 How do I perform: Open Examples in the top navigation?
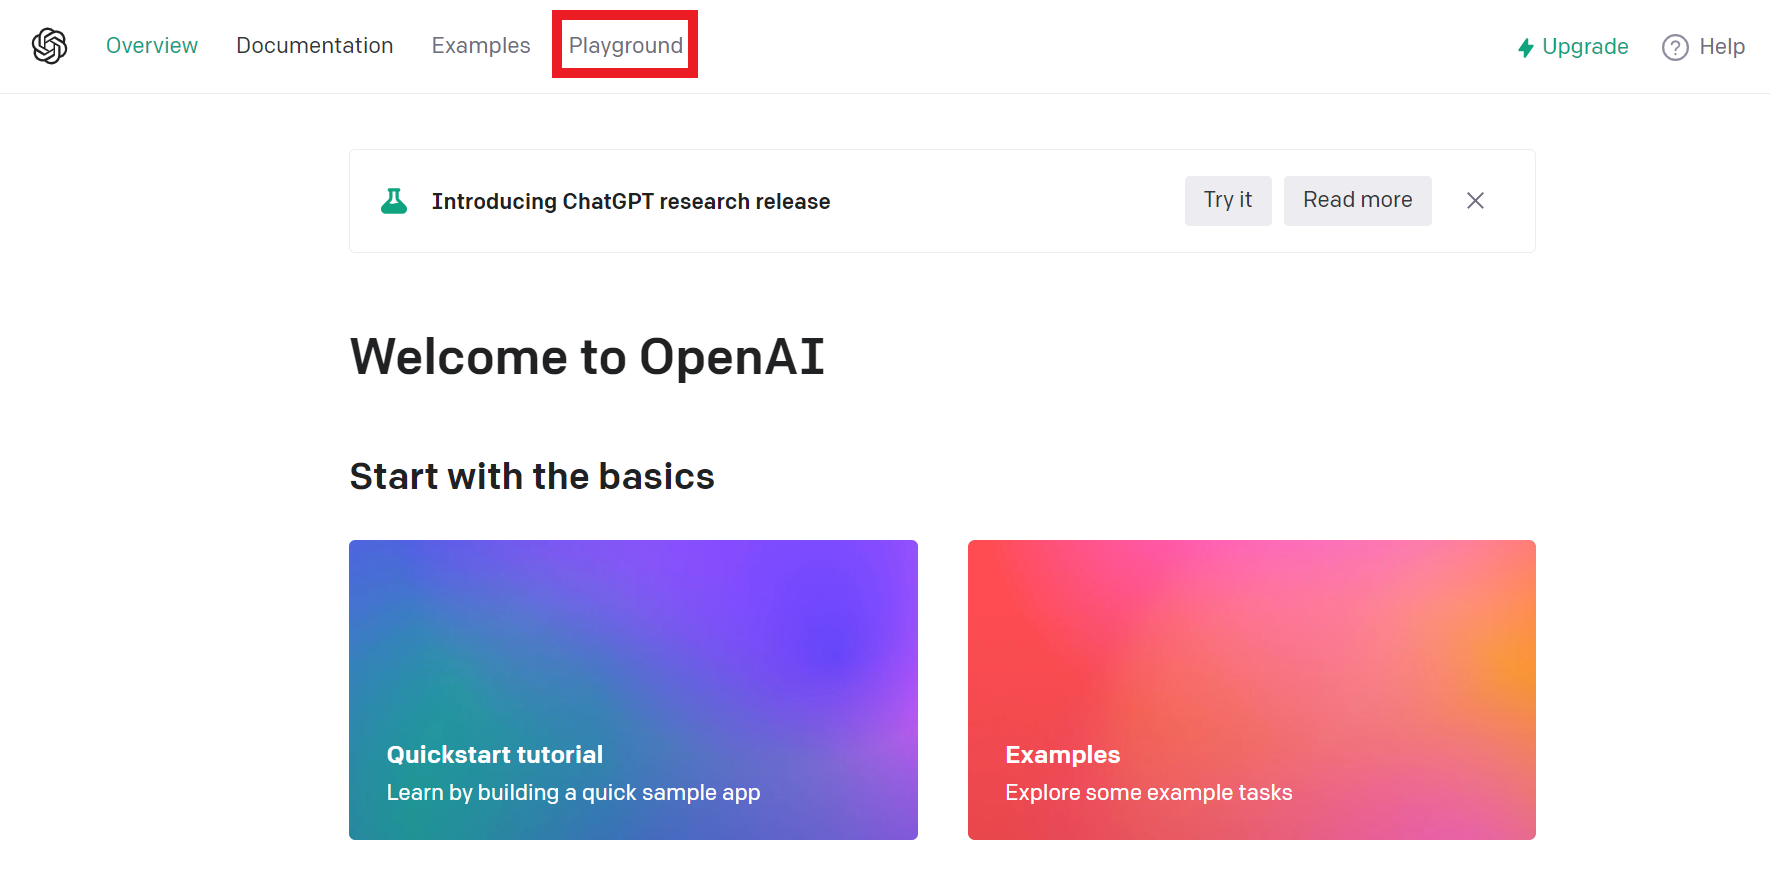(x=481, y=46)
